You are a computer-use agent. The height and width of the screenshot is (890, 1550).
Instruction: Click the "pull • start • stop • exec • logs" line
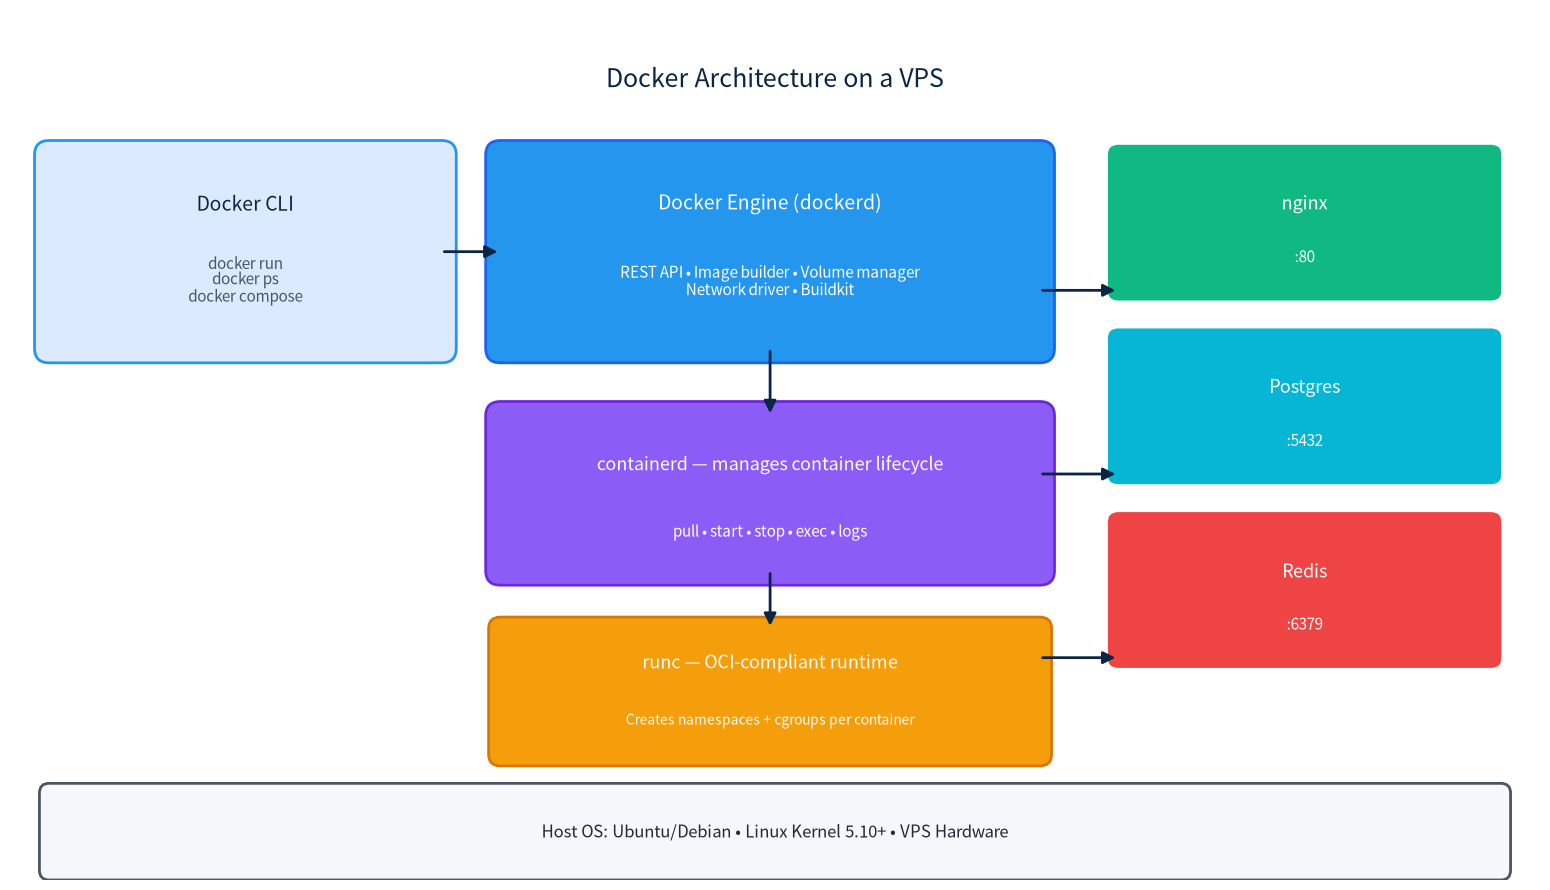point(770,531)
